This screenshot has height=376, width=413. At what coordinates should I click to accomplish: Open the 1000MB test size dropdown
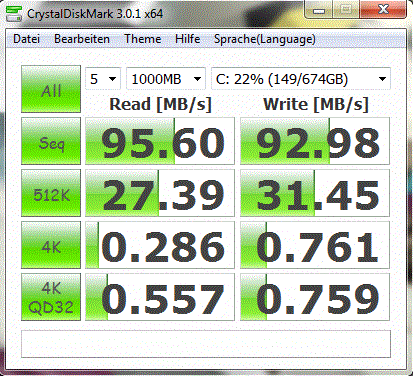166,79
